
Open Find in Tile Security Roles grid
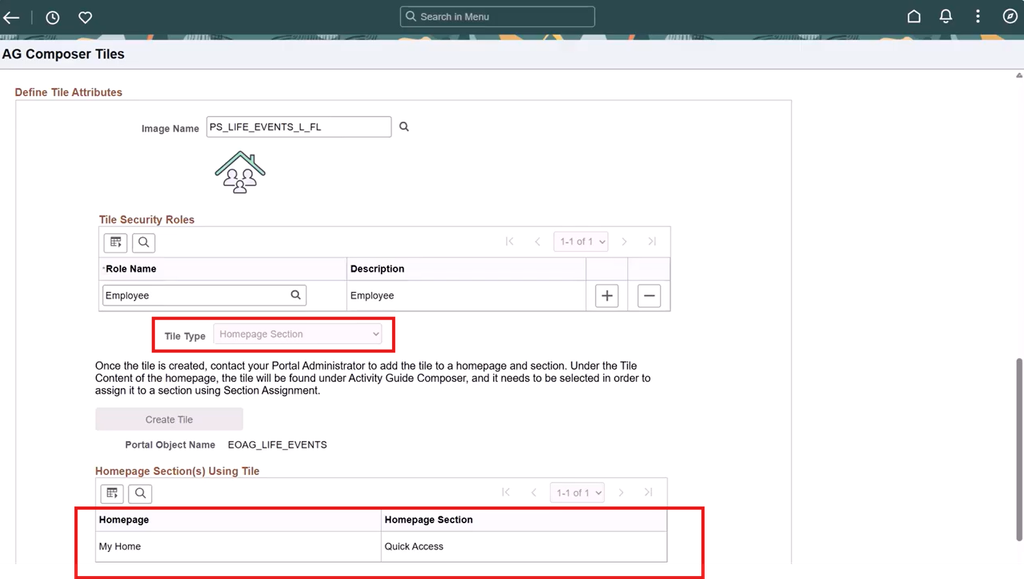143,242
